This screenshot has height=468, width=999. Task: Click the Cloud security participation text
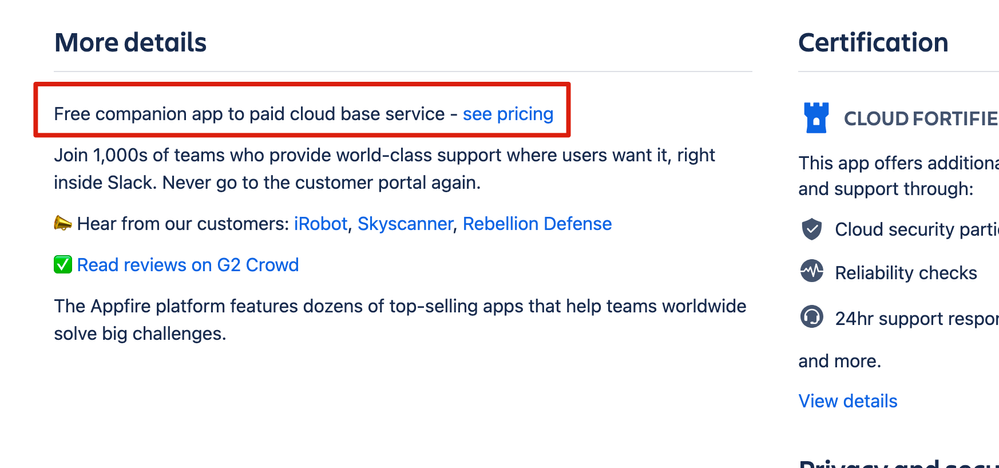[917, 230]
